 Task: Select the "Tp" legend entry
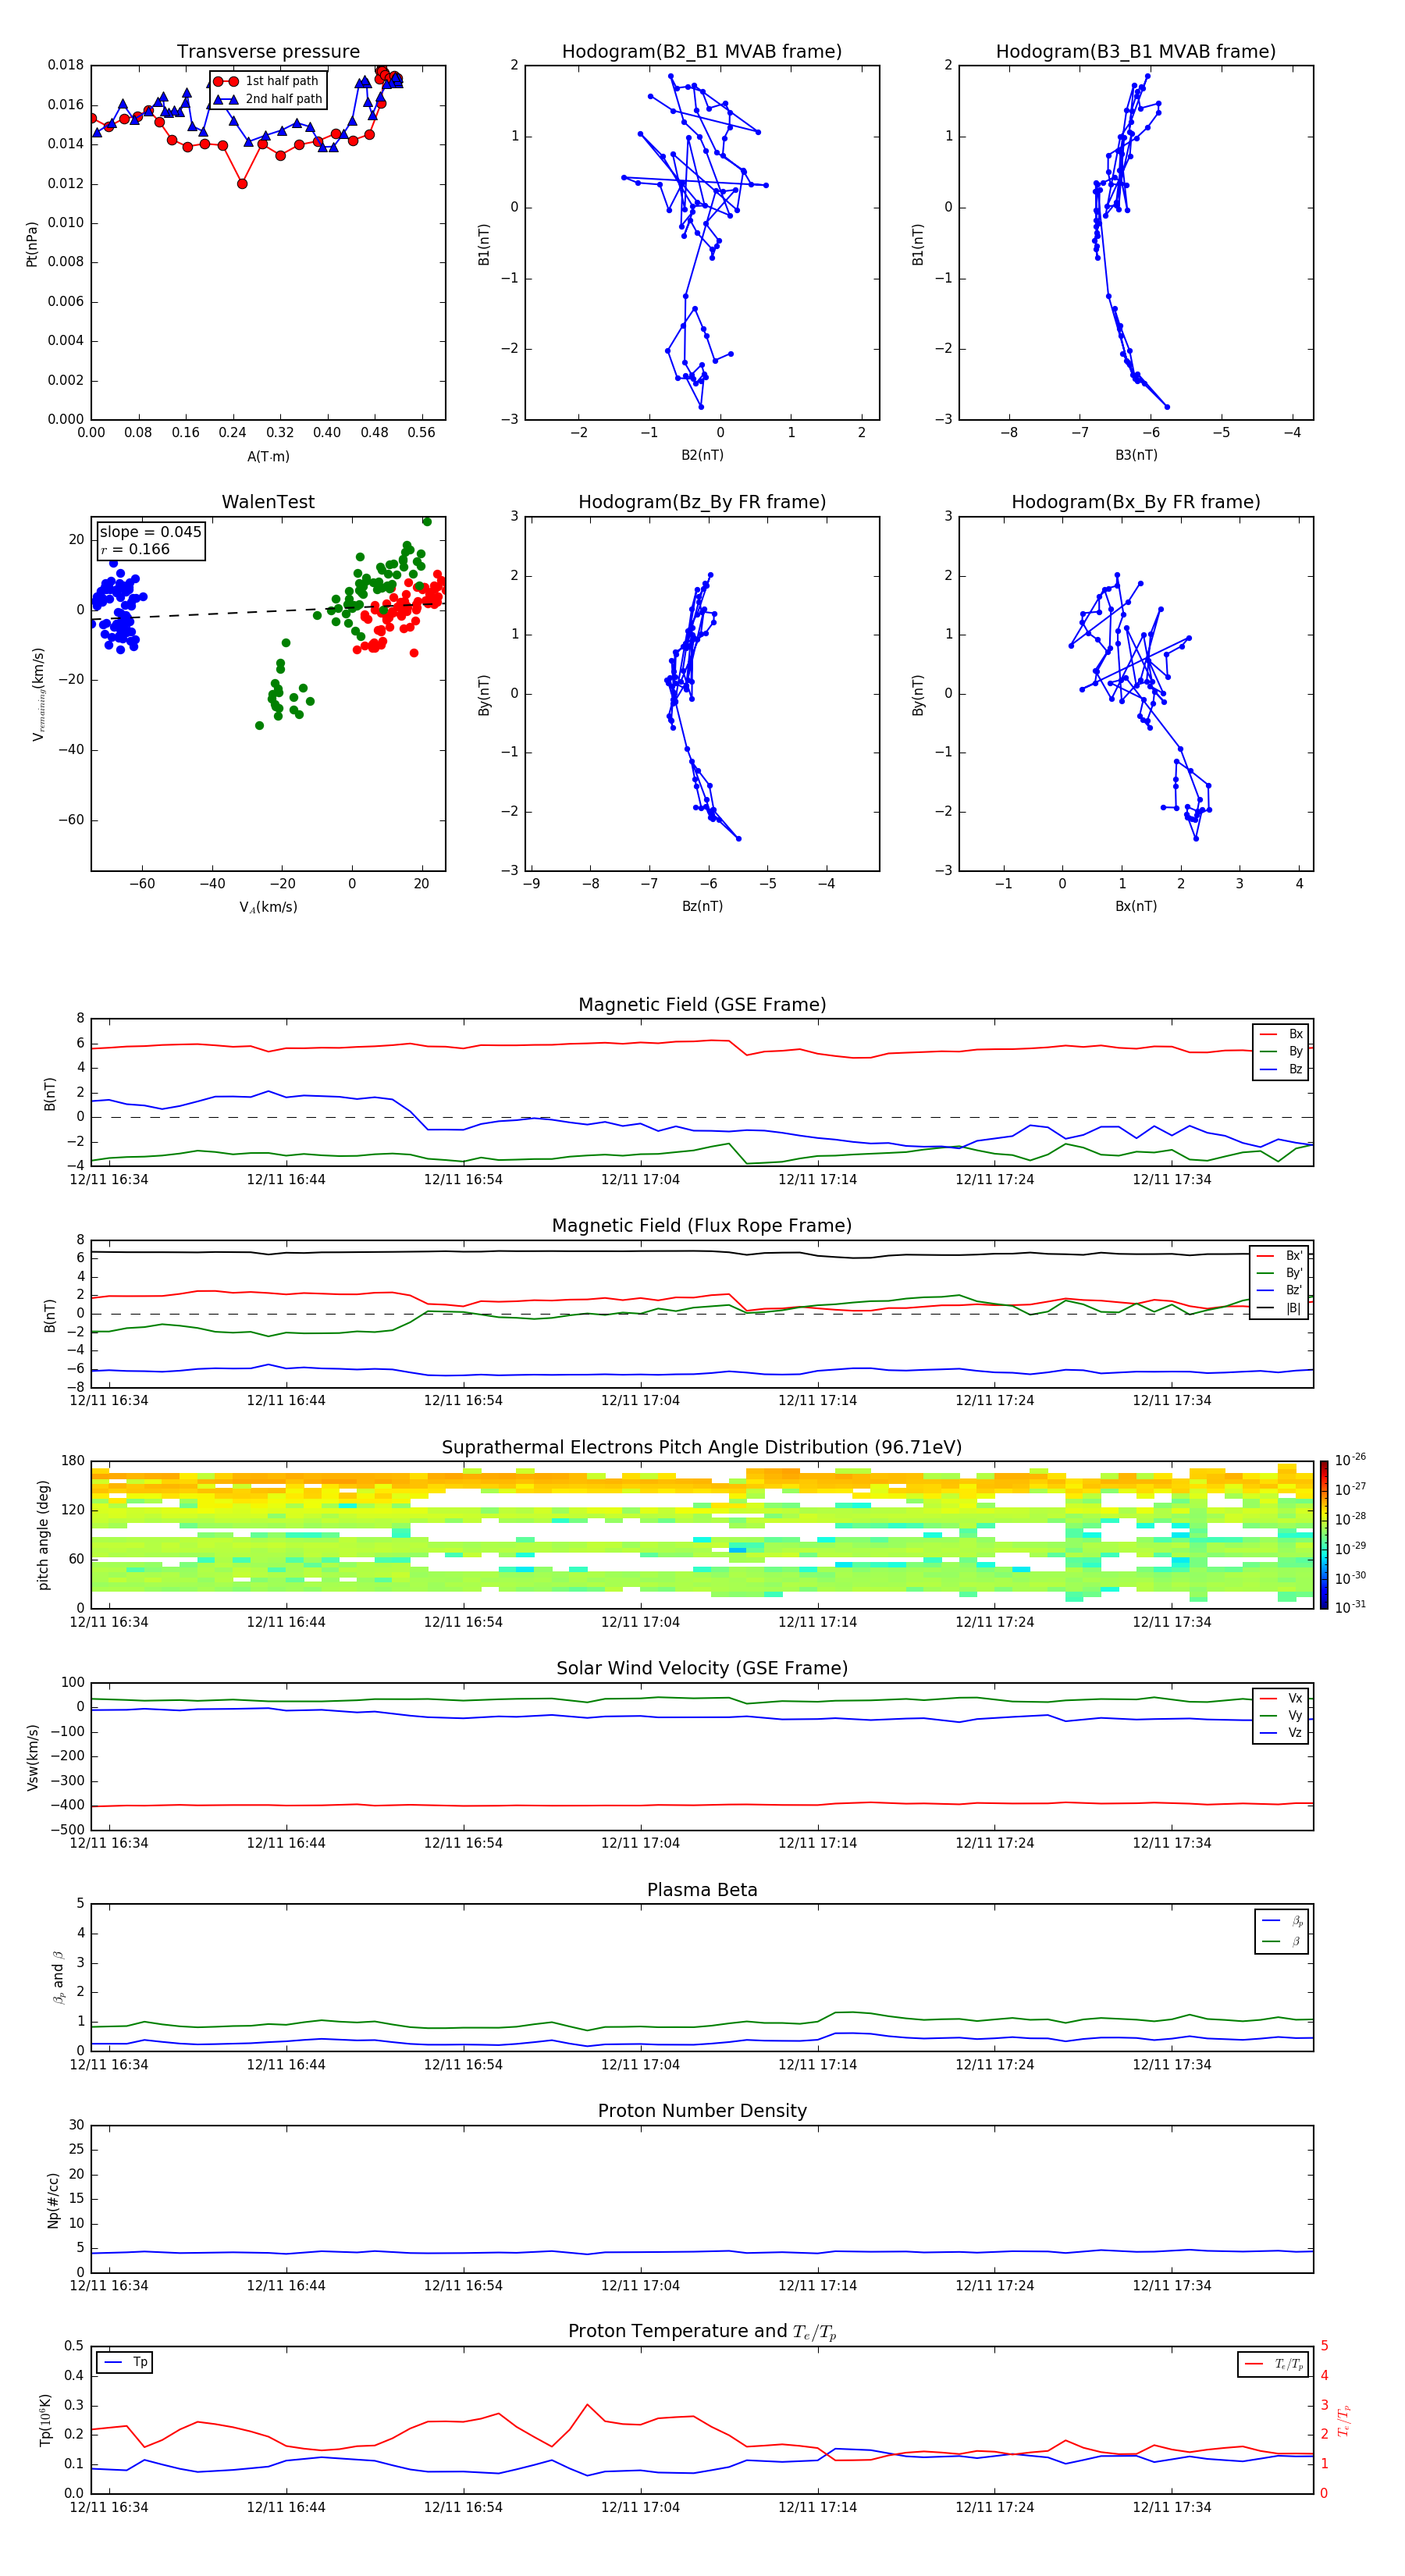click(126, 2362)
